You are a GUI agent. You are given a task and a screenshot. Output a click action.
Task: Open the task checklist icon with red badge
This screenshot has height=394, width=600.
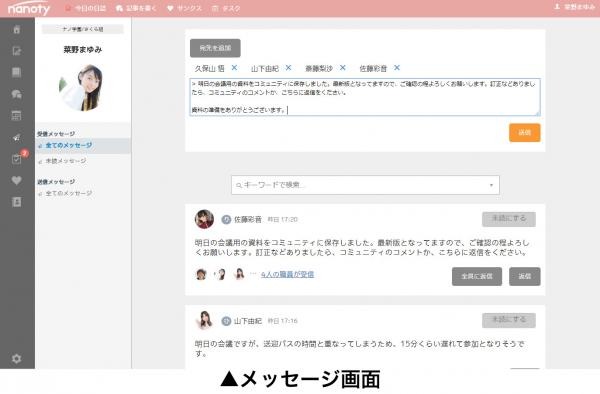coord(17,158)
